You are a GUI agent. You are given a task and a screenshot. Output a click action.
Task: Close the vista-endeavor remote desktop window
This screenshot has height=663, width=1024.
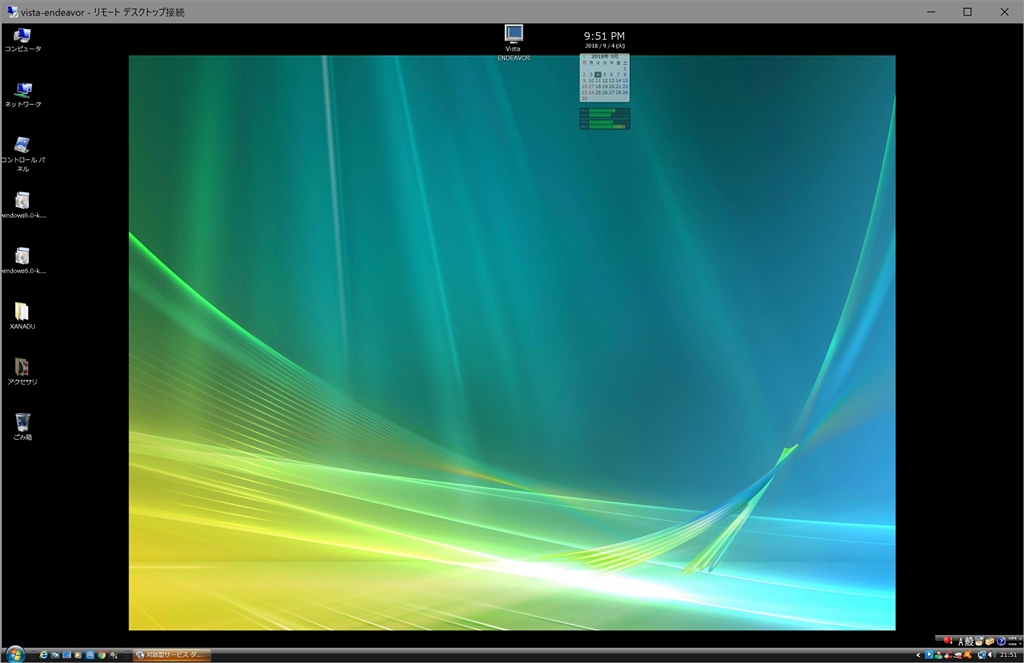point(1004,12)
